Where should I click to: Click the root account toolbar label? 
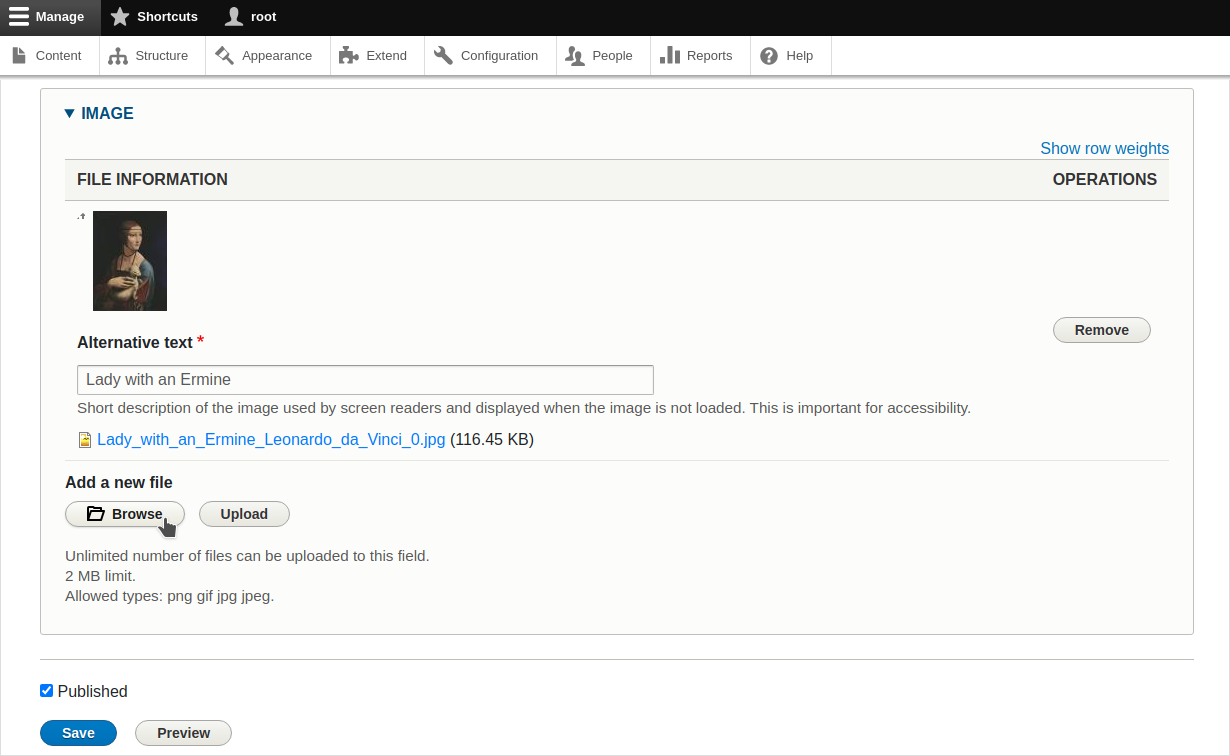[x=263, y=17]
